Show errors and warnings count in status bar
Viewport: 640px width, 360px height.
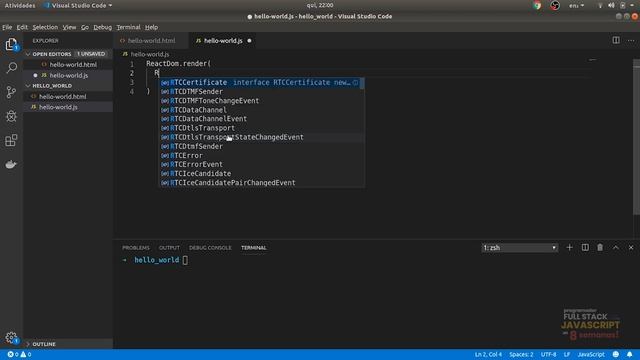pos(20,354)
